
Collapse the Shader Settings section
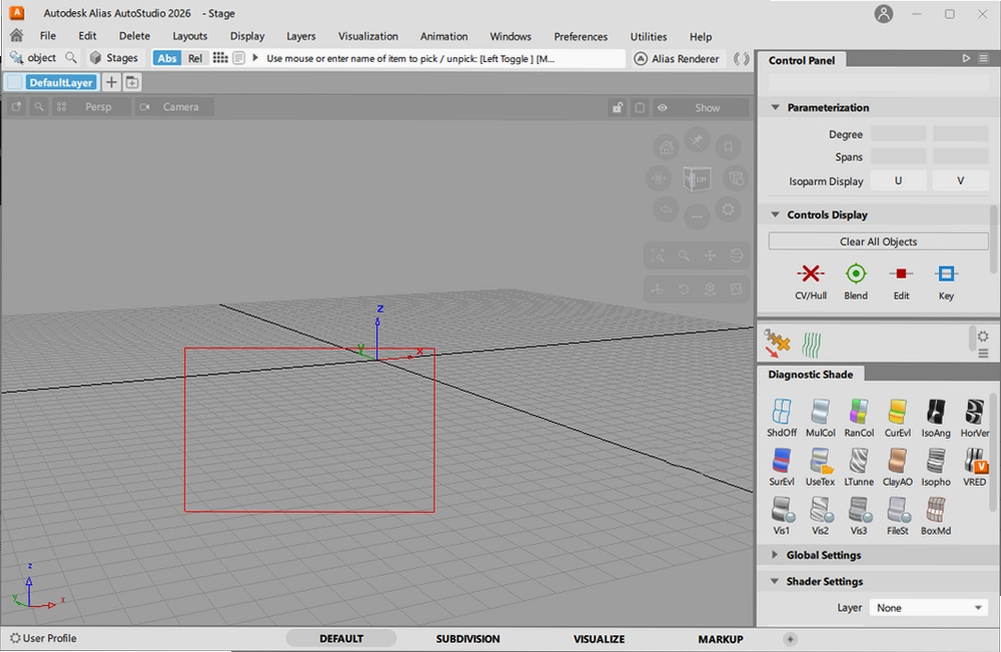pos(775,581)
